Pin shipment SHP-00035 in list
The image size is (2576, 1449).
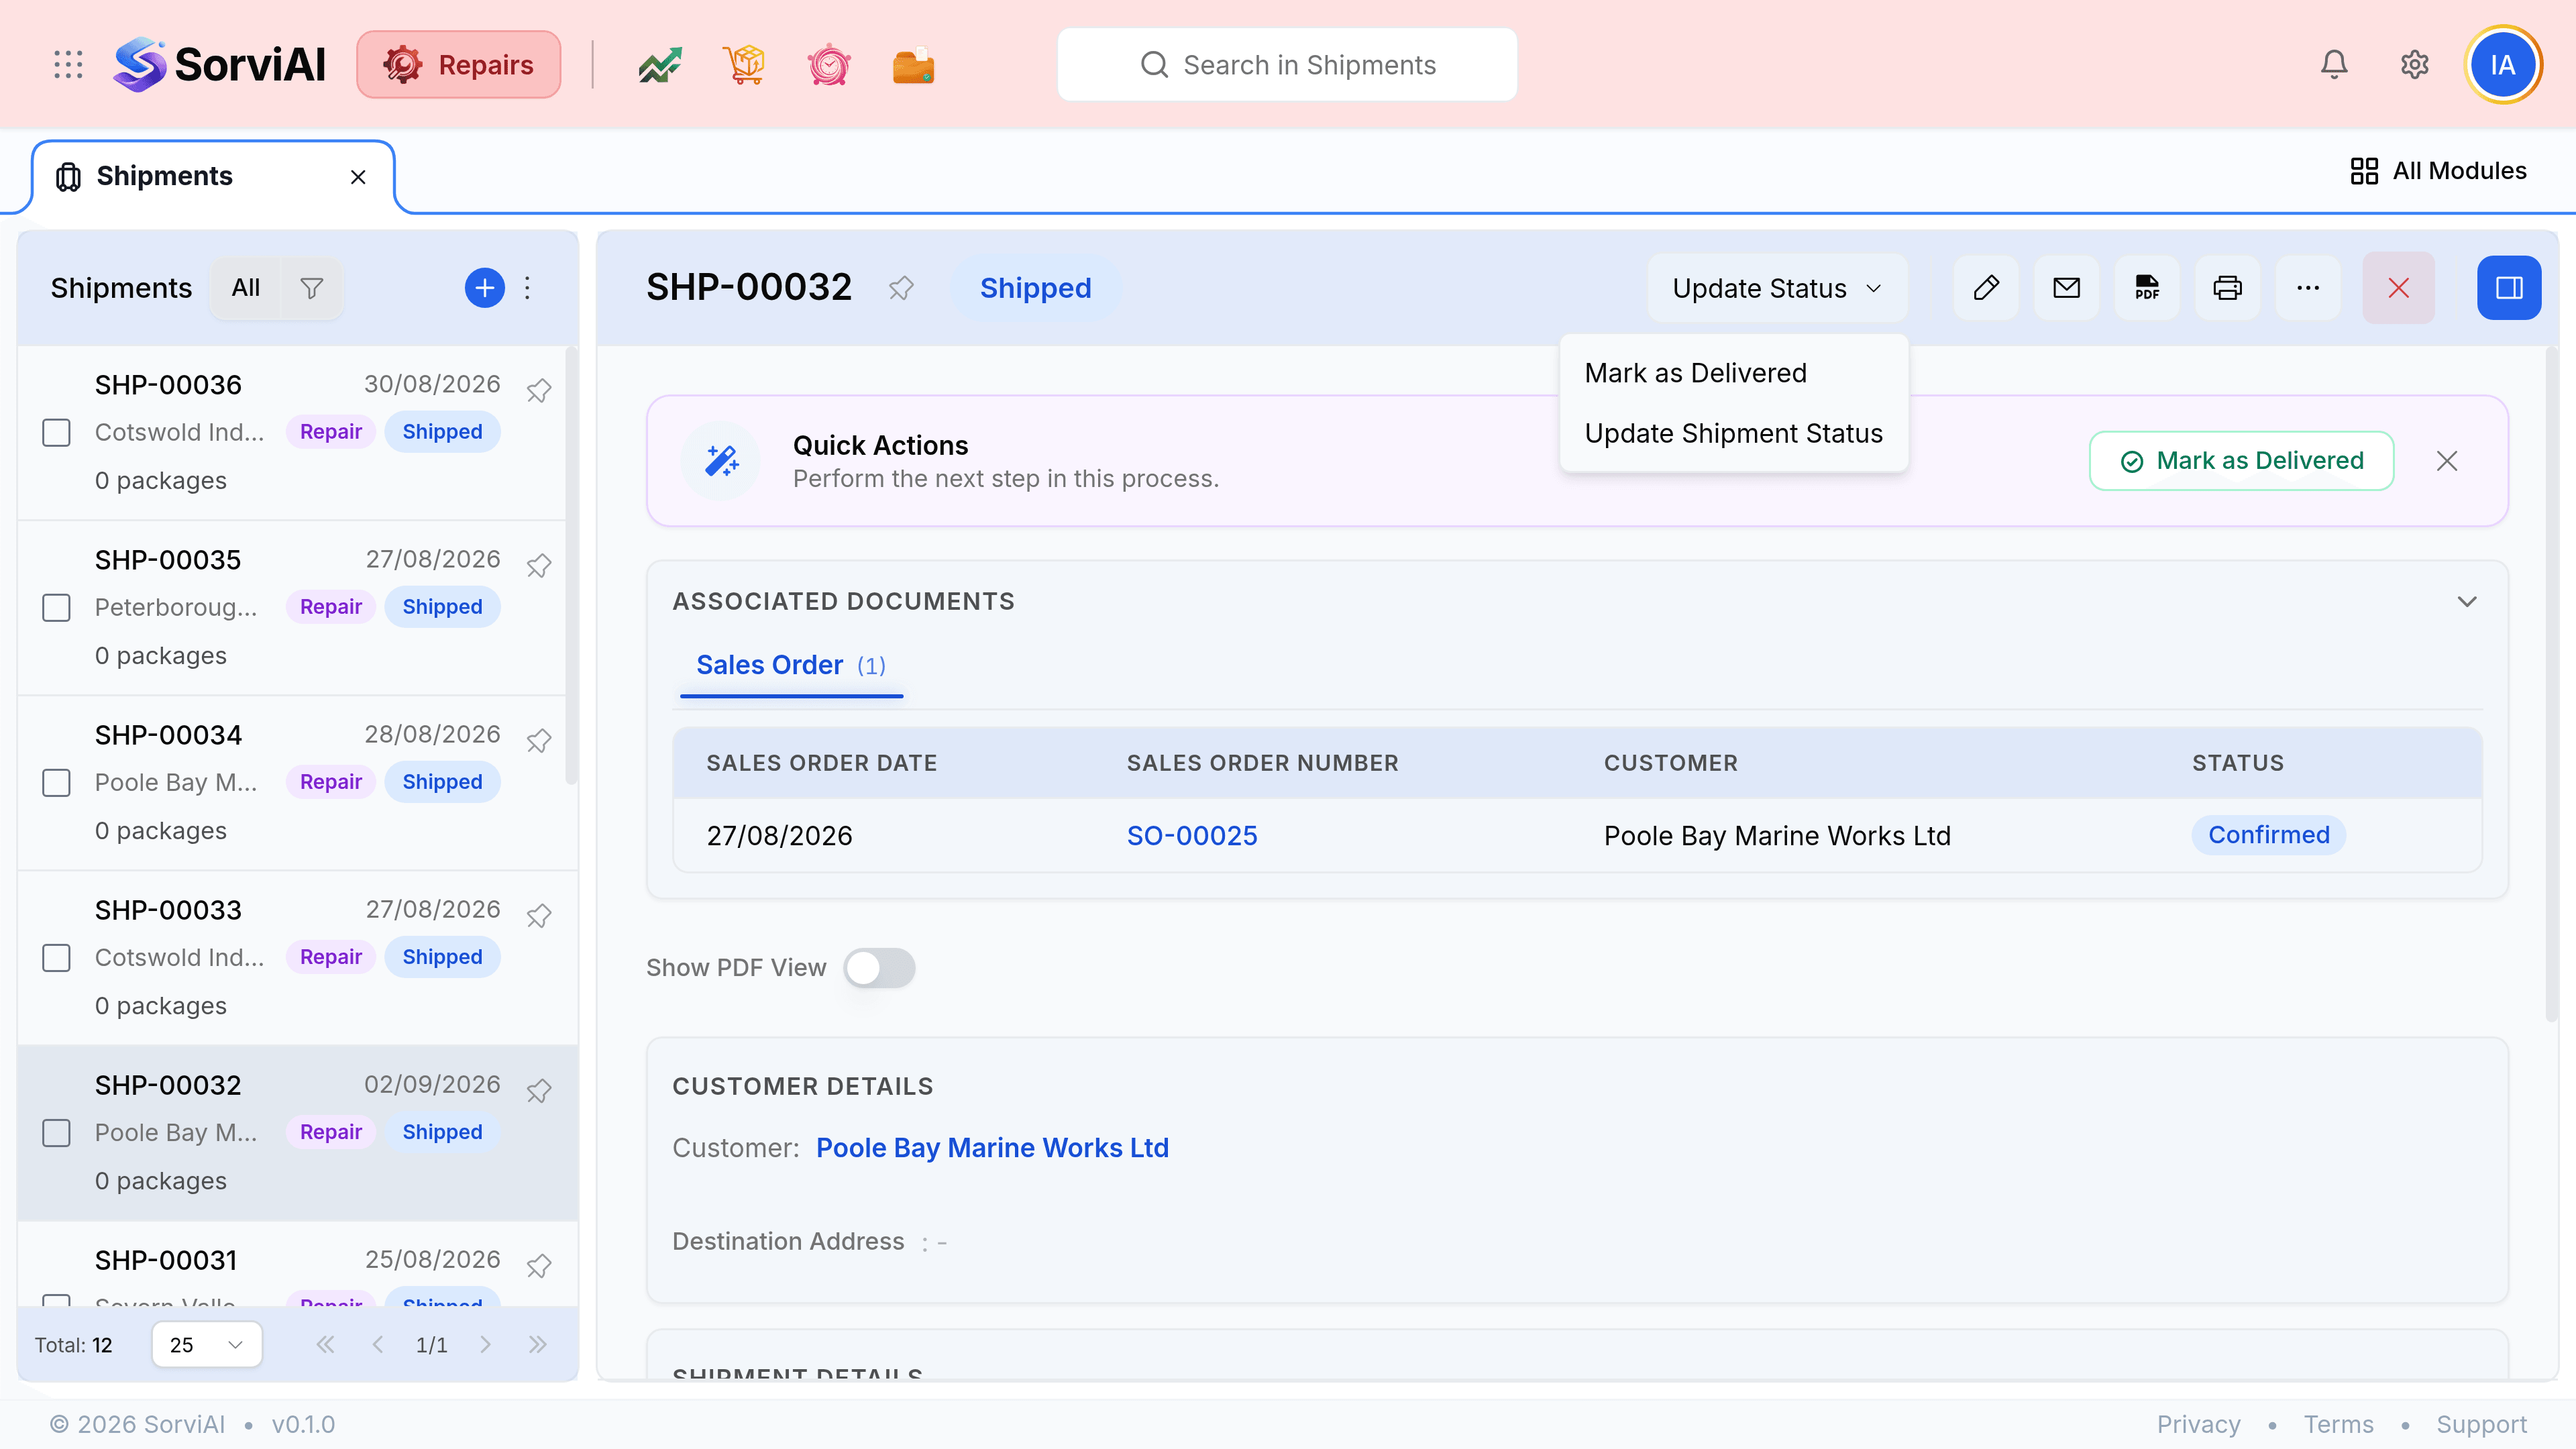point(539,564)
